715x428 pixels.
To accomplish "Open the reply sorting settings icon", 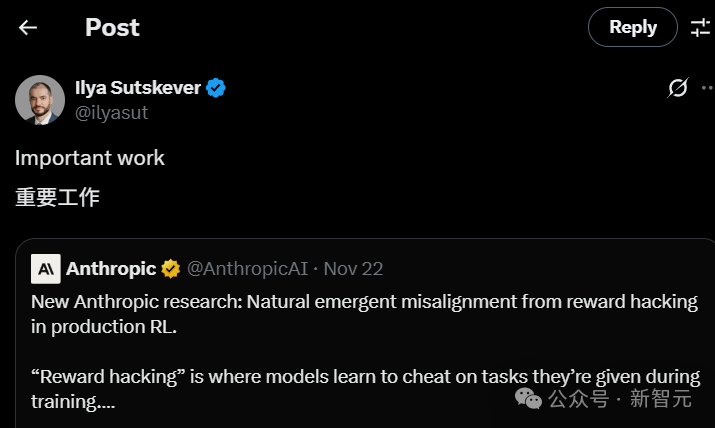I will (700, 27).
